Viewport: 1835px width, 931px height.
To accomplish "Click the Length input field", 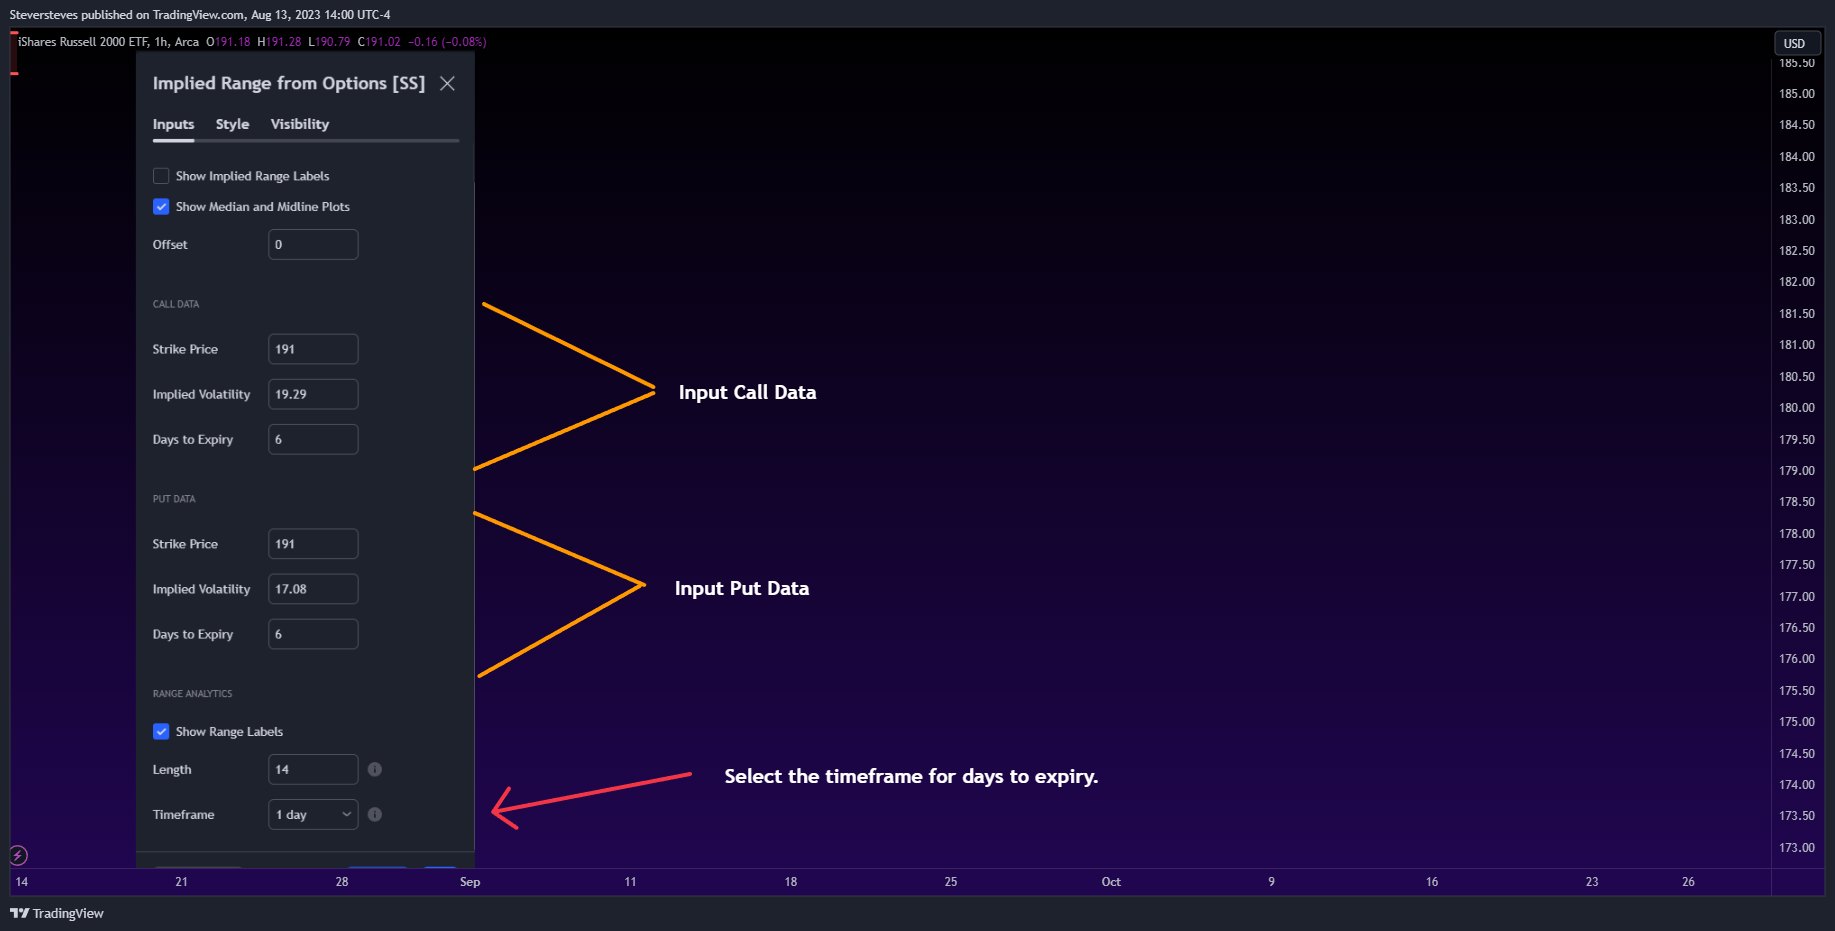I will (313, 769).
